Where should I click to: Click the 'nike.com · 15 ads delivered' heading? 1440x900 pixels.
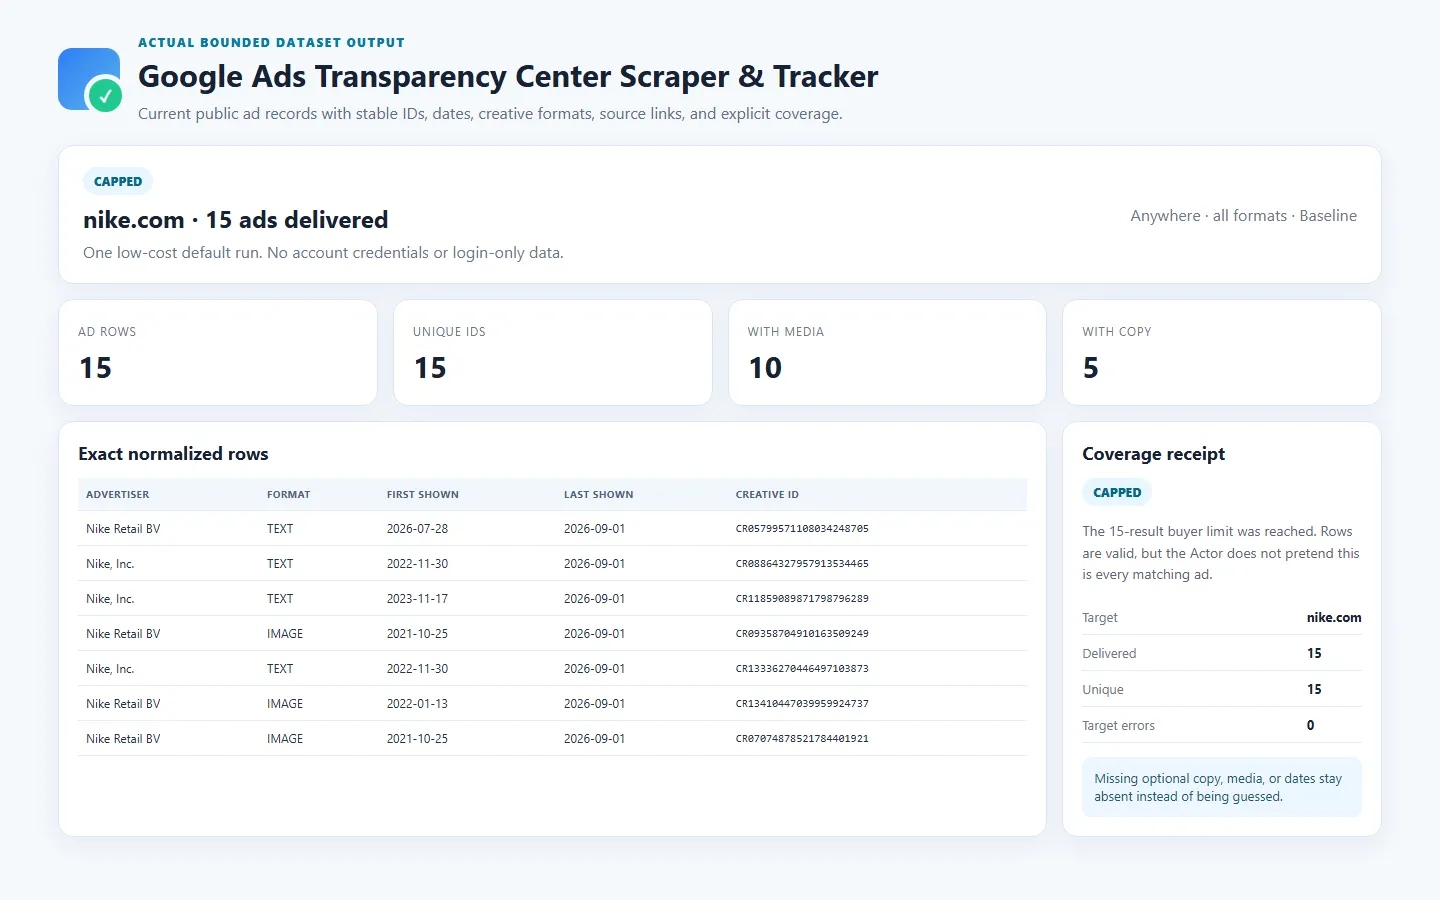coord(236,220)
